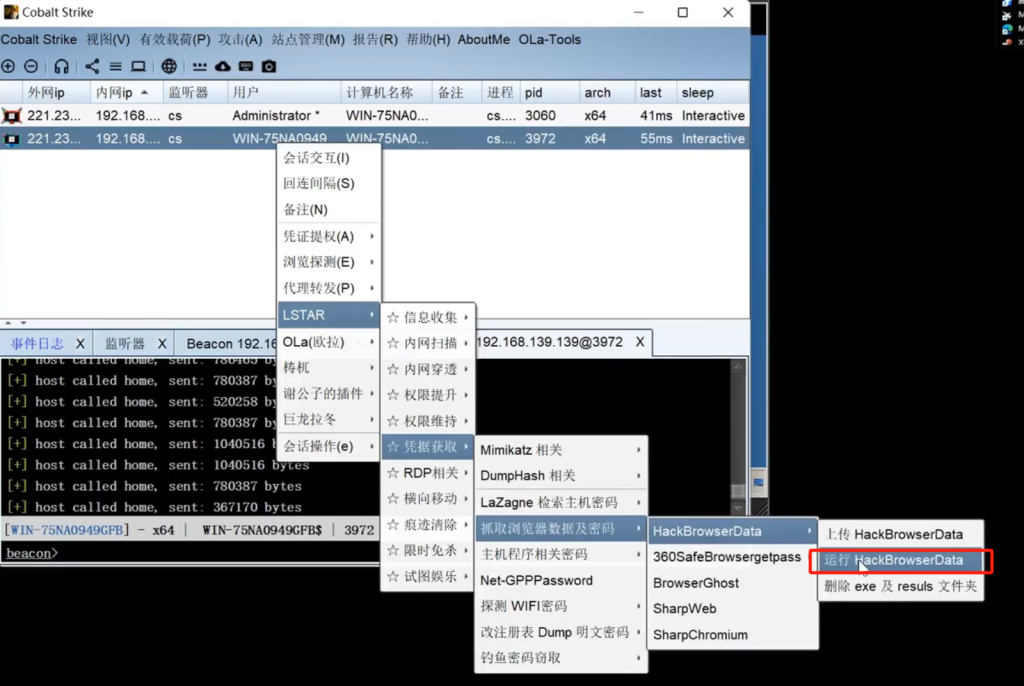Open the ☆ 横向移动 submenu
The height and width of the screenshot is (686, 1024).
pos(428,499)
